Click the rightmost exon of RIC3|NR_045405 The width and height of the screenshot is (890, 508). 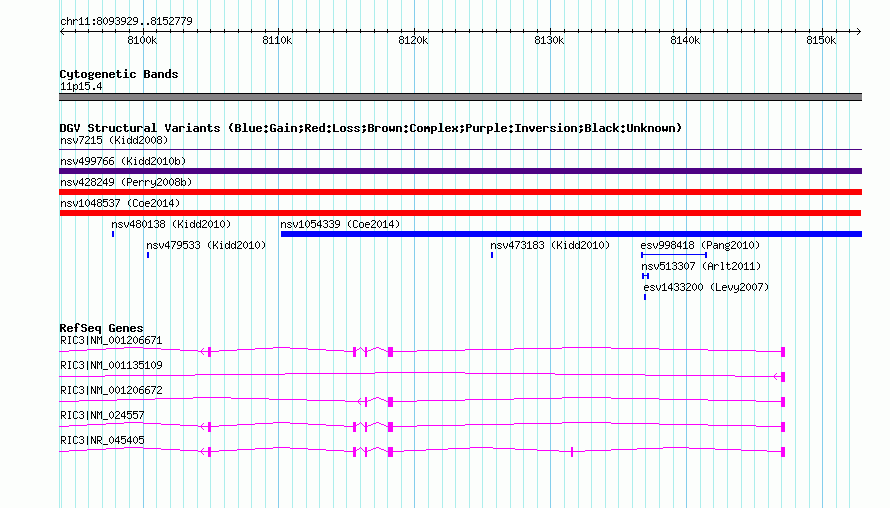tap(783, 452)
